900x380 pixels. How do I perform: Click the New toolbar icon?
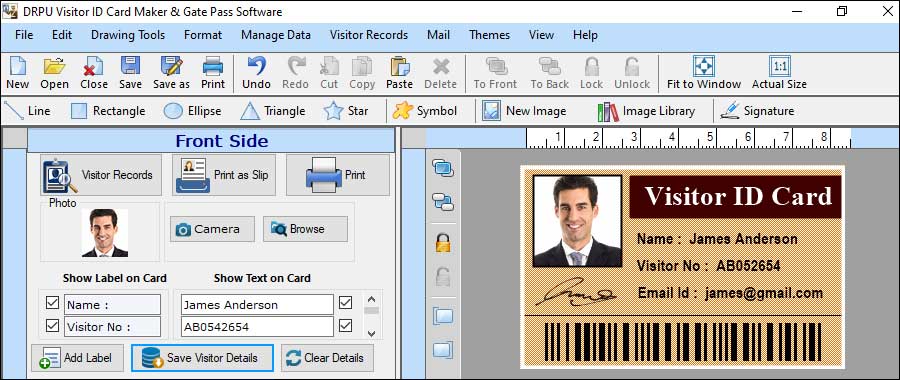pos(17,66)
